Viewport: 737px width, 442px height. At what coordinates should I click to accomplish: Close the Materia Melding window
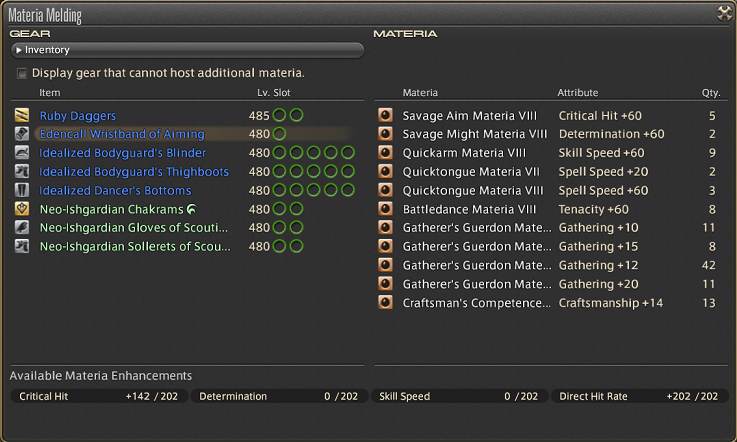725,13
